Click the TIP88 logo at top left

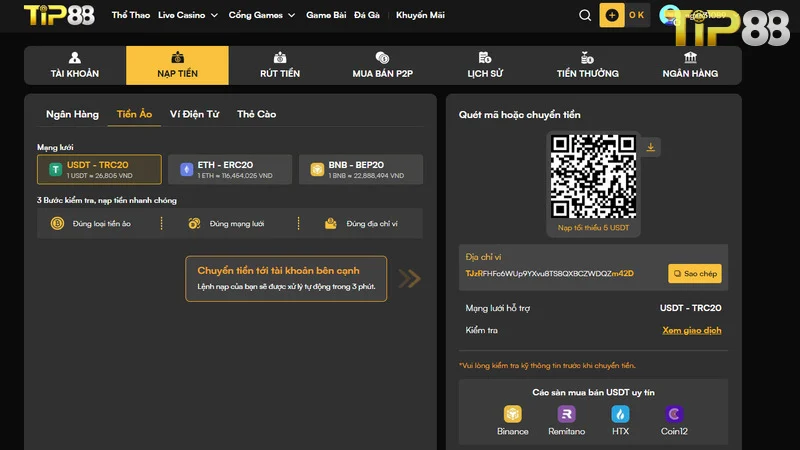click(x=58, y=15)
